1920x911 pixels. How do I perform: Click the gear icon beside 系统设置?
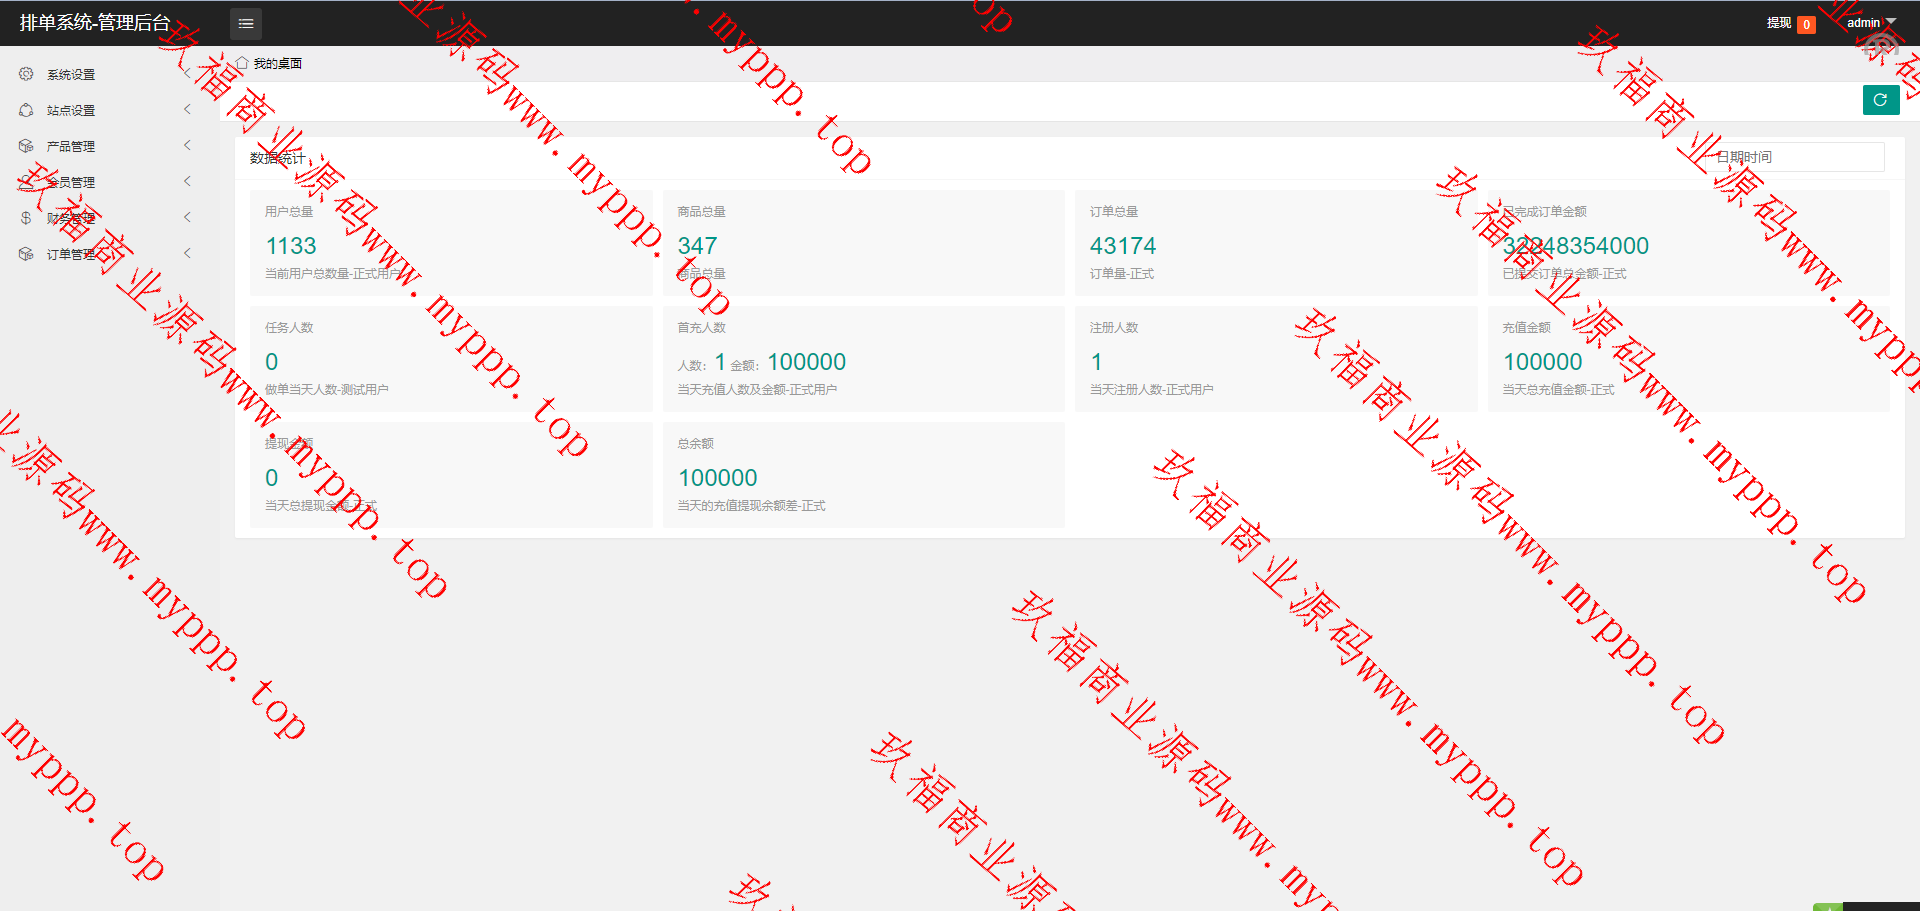pyautogui.click(x=26, y=74)
